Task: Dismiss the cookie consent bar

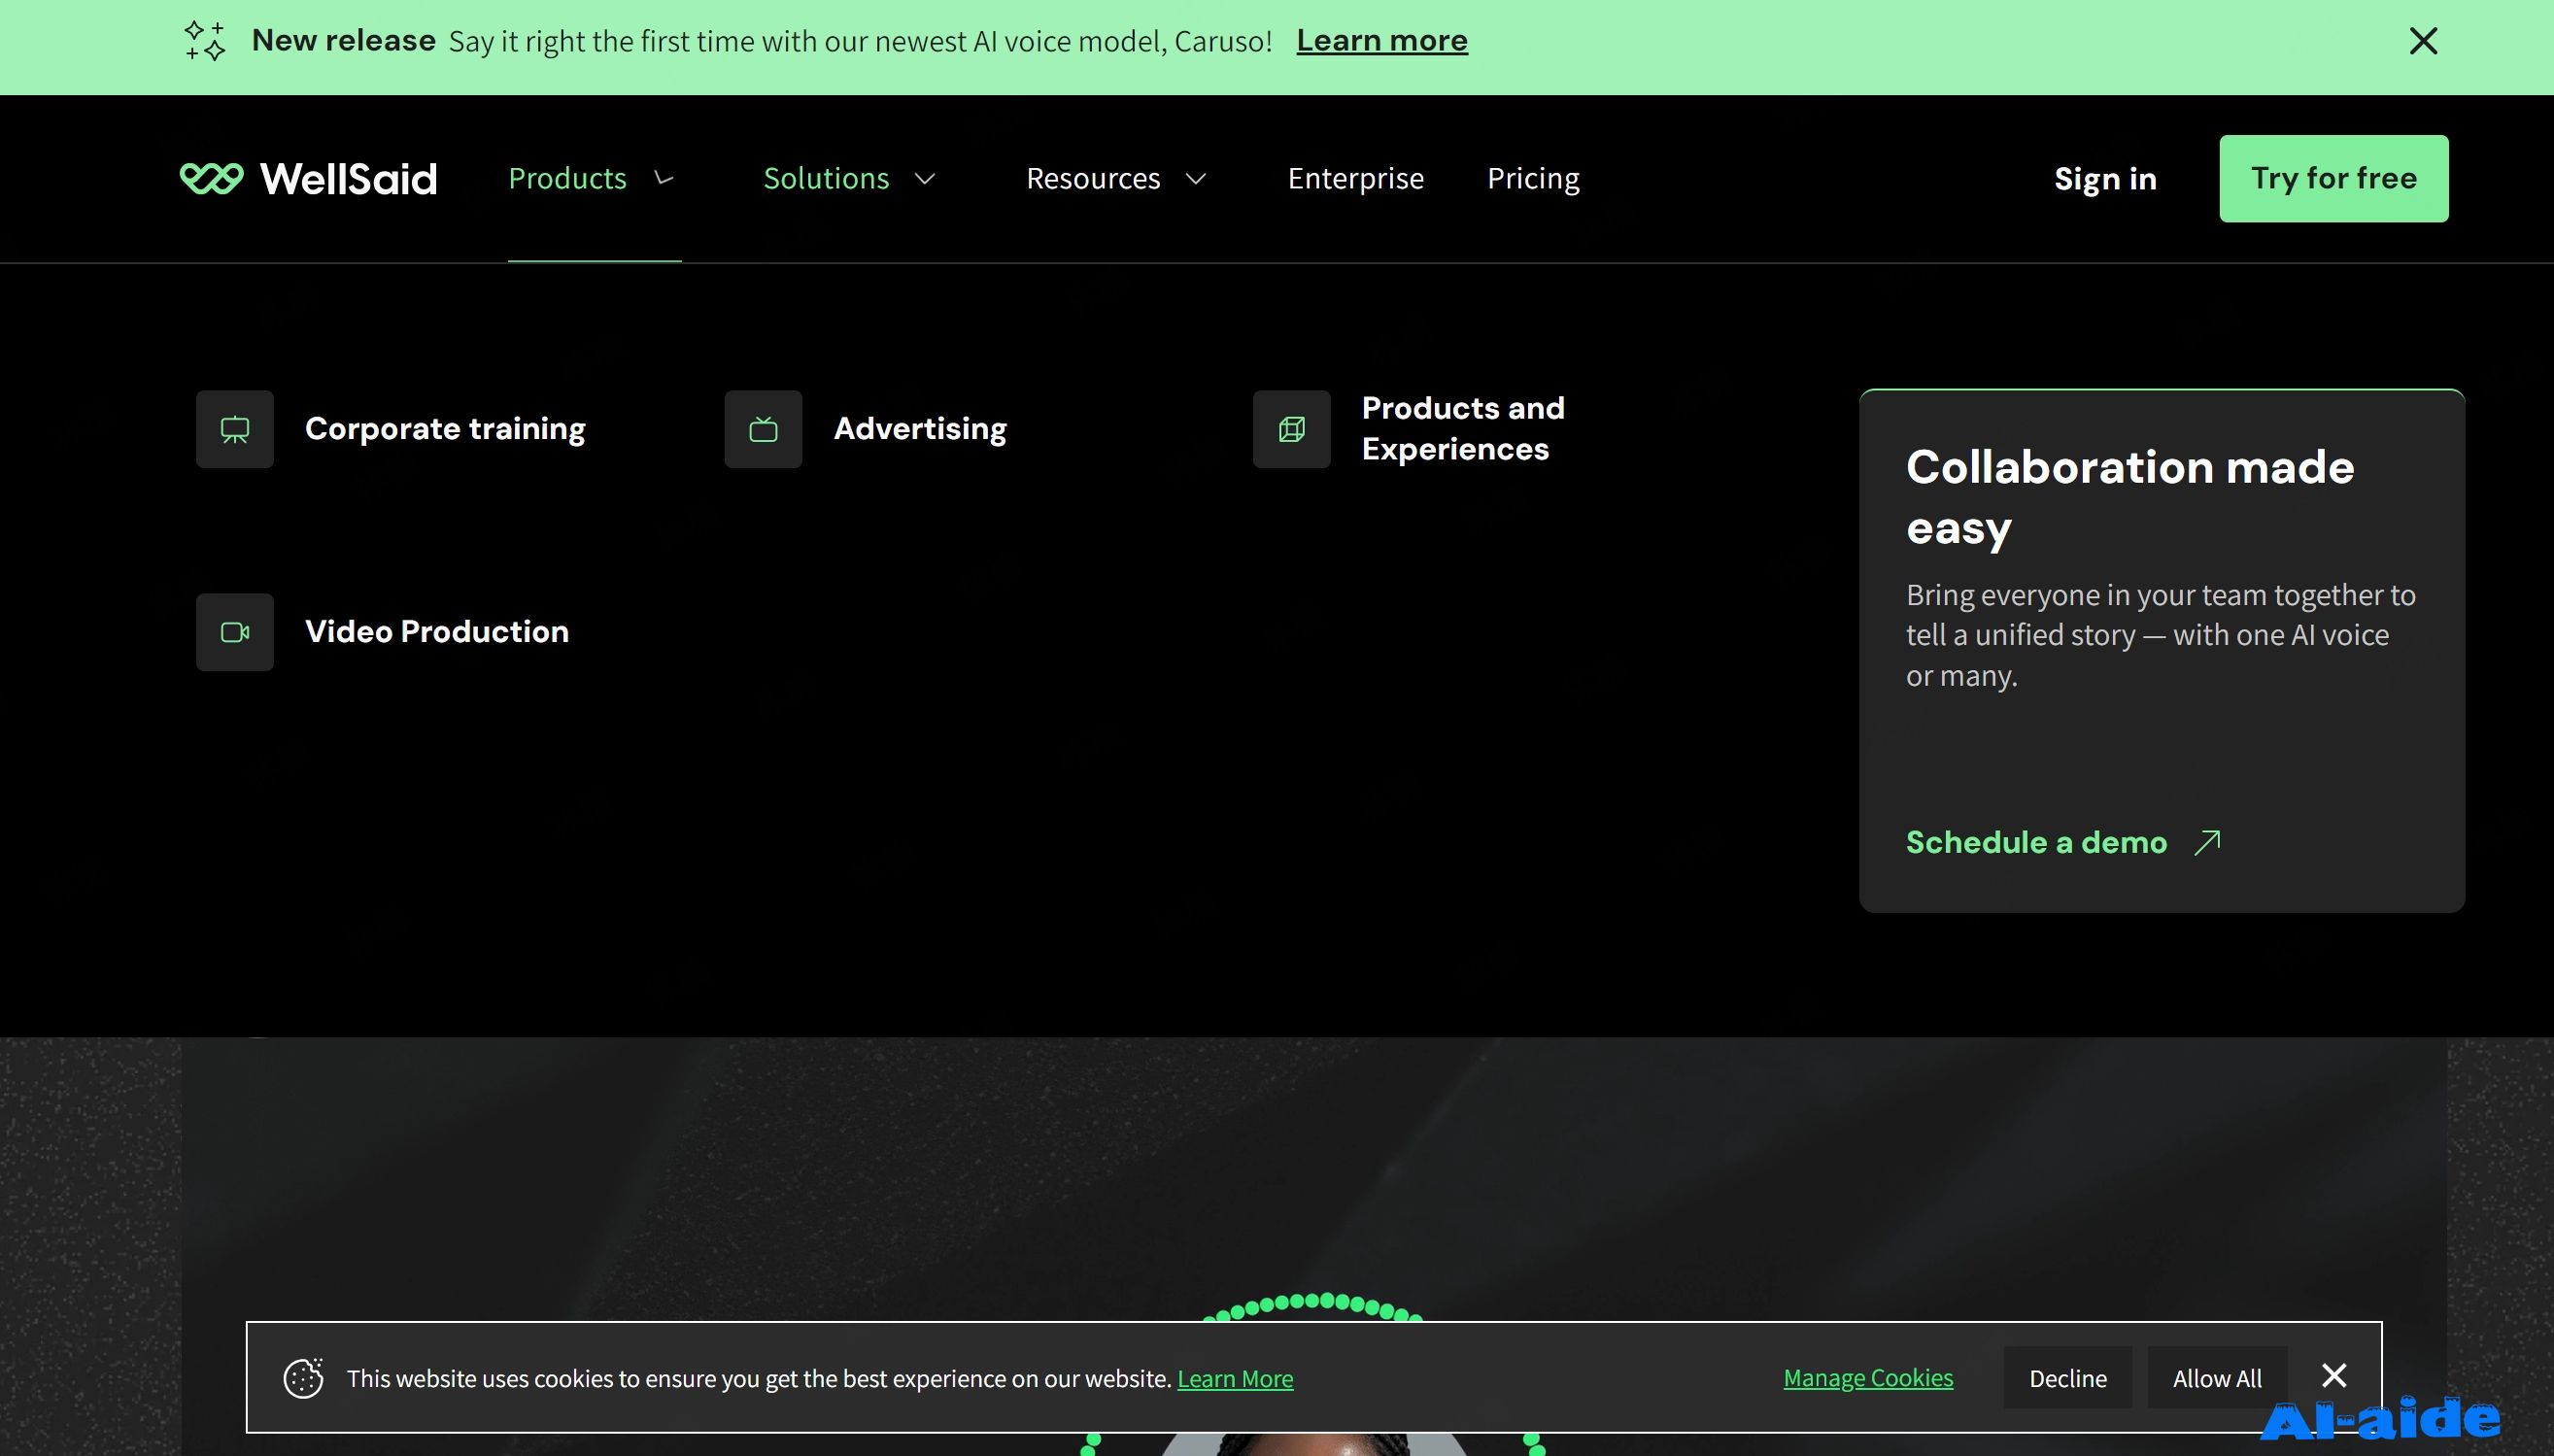Action: (2334, 1376)
